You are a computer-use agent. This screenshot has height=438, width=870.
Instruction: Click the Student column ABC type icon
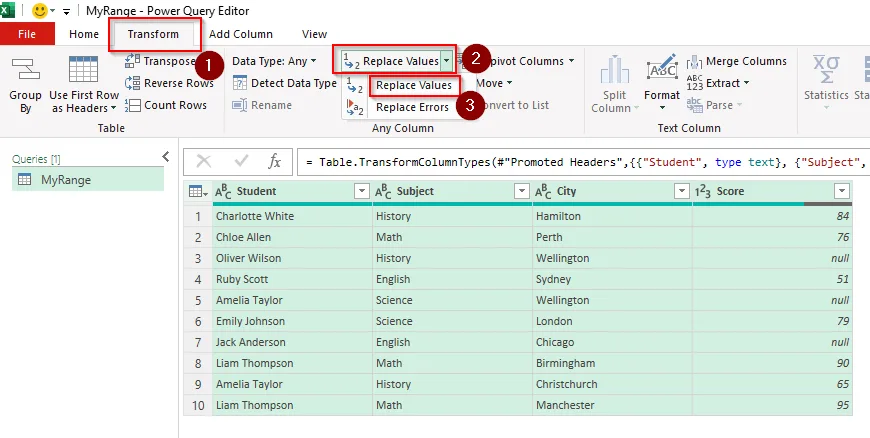pos(223,192)
